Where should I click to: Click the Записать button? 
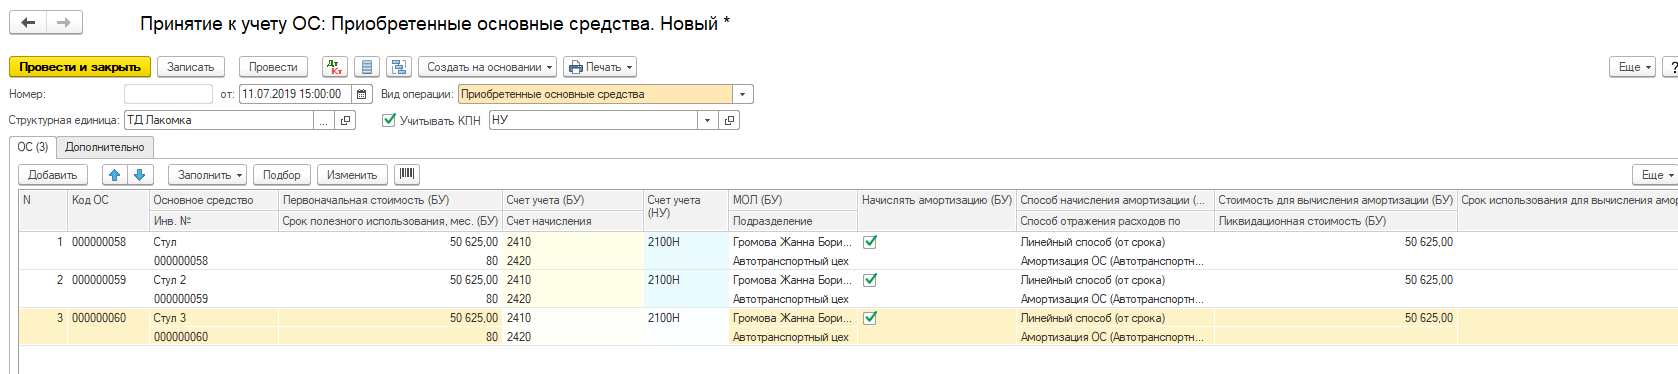190,67
